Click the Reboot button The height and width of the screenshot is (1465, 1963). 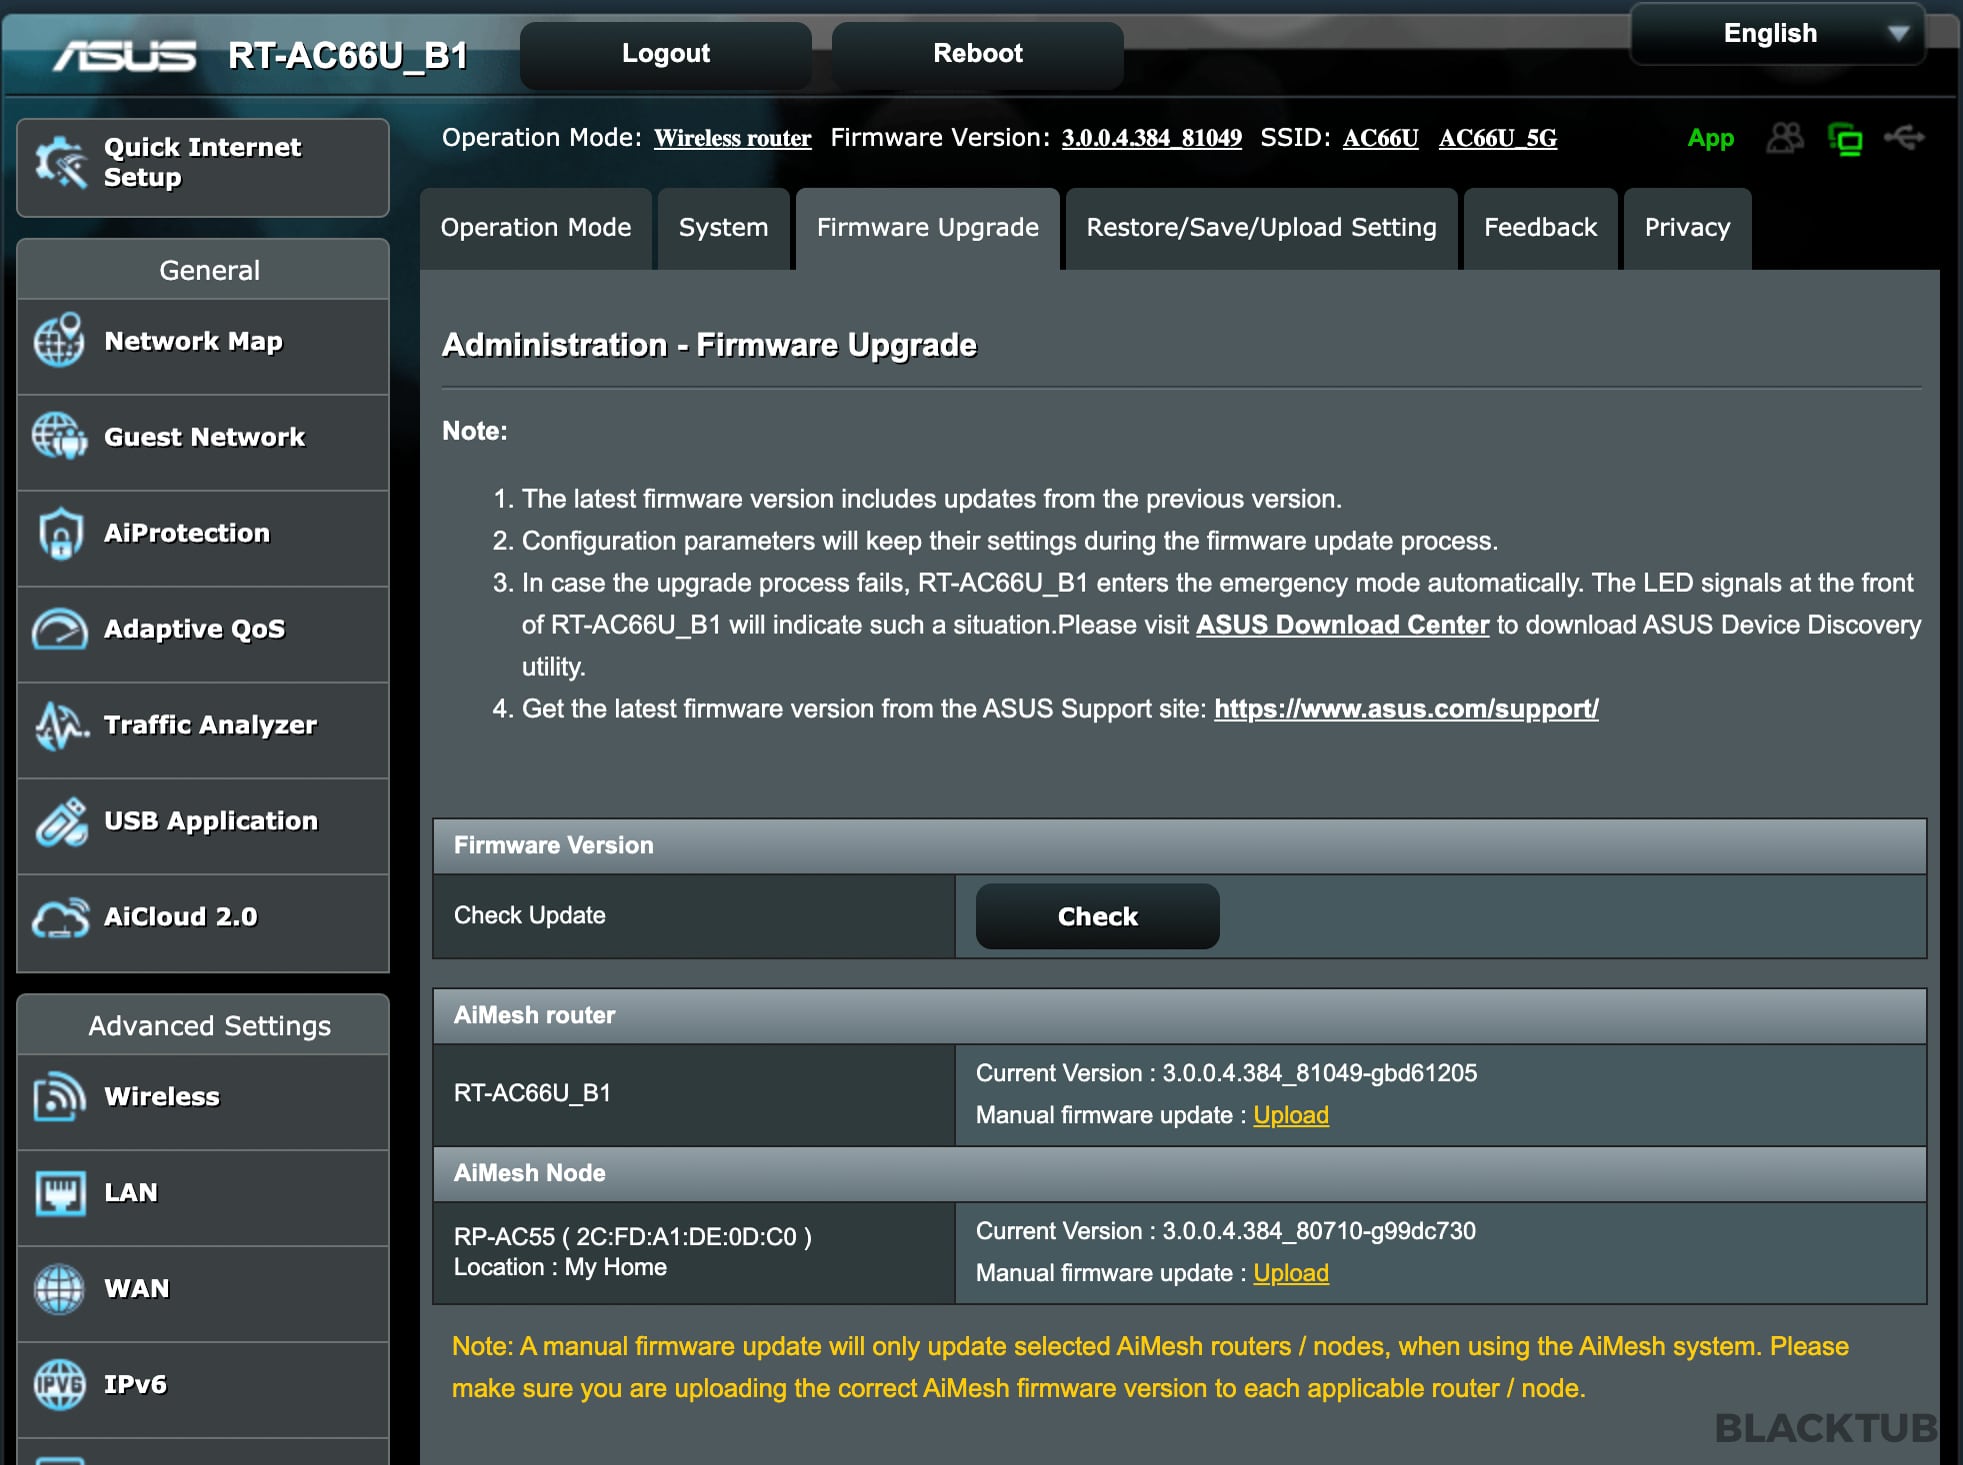(978, 54)
